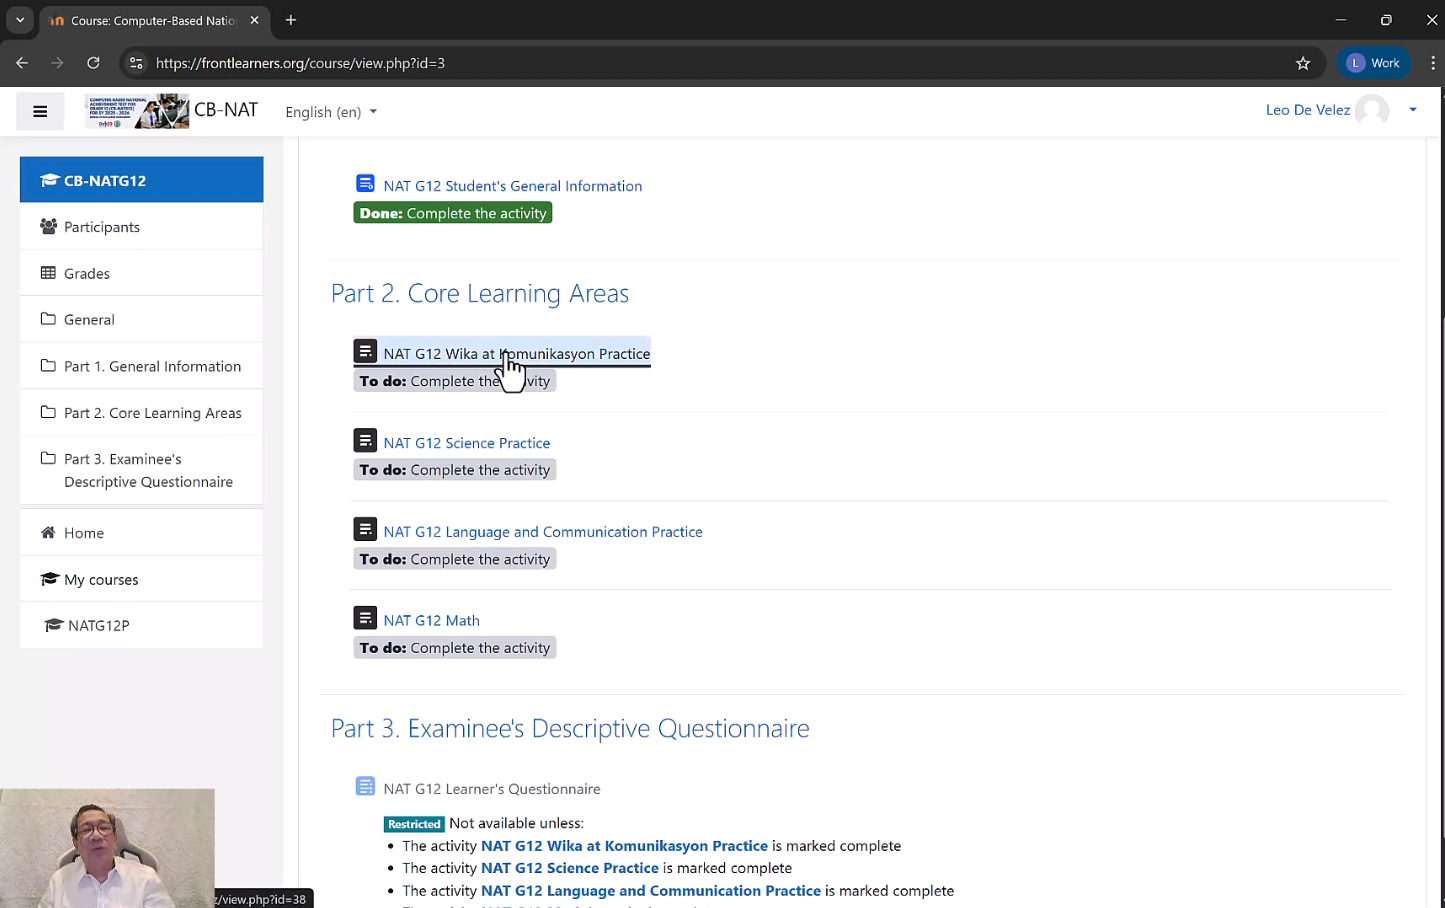1445x908 pixels.
Task: Open the NATG12P course in sidebar
Action: pos(98,625)
